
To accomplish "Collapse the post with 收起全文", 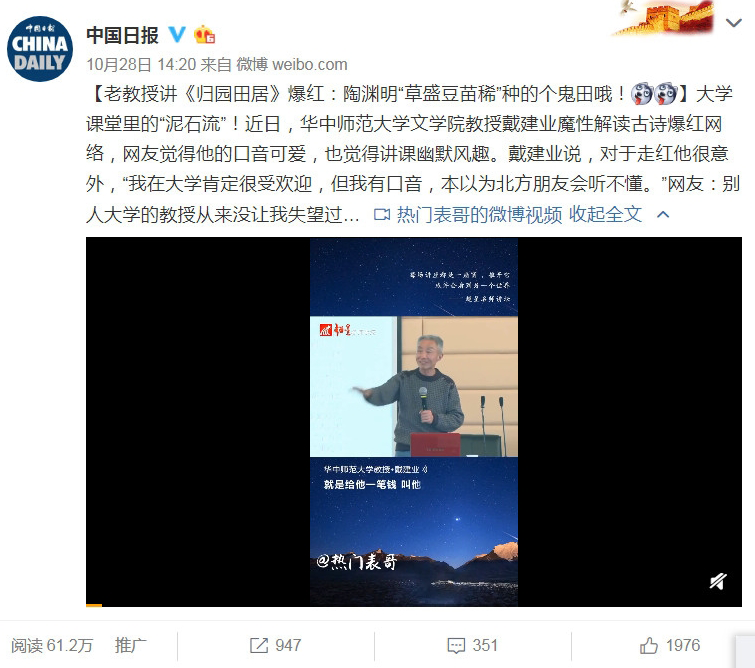I will [606, 214].
